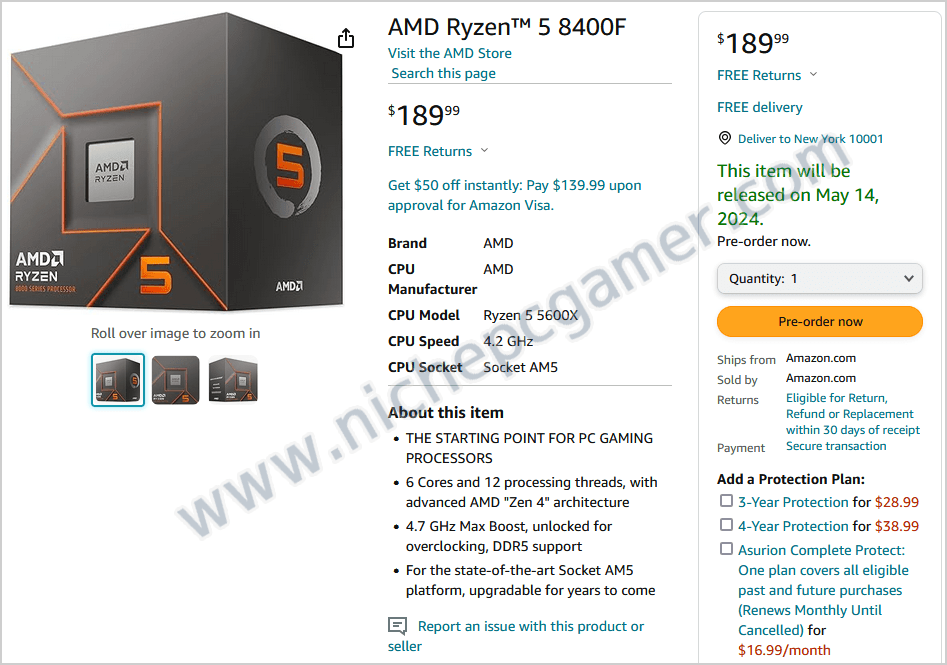Enable Asurion Complete Protect checkbox
The image size is (947, 665).
coord(726,549)
